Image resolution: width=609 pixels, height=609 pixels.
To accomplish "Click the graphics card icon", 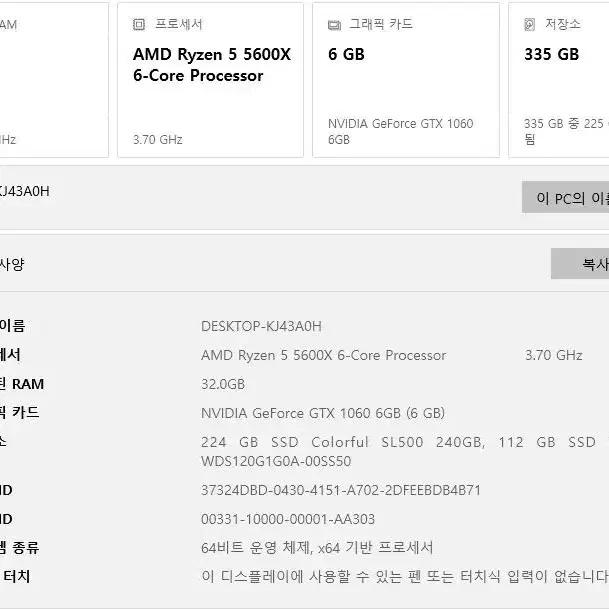I will pyautogui.click(x=334, y=25).
